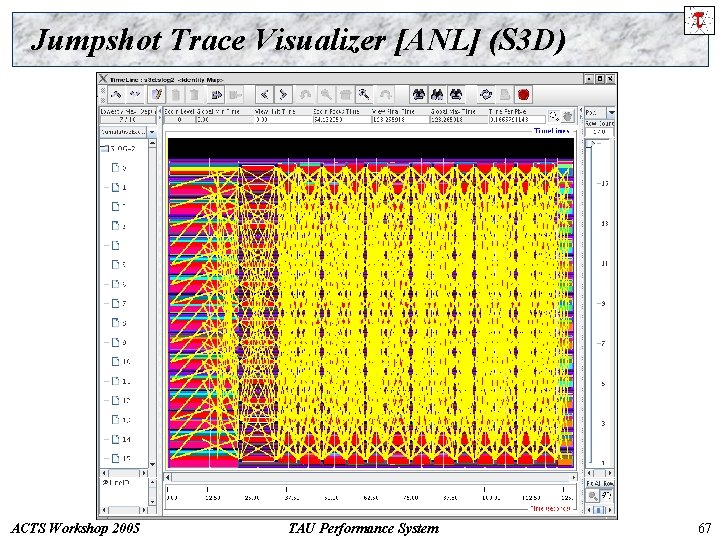Select timeline row 10 in tree

(121, 361)
